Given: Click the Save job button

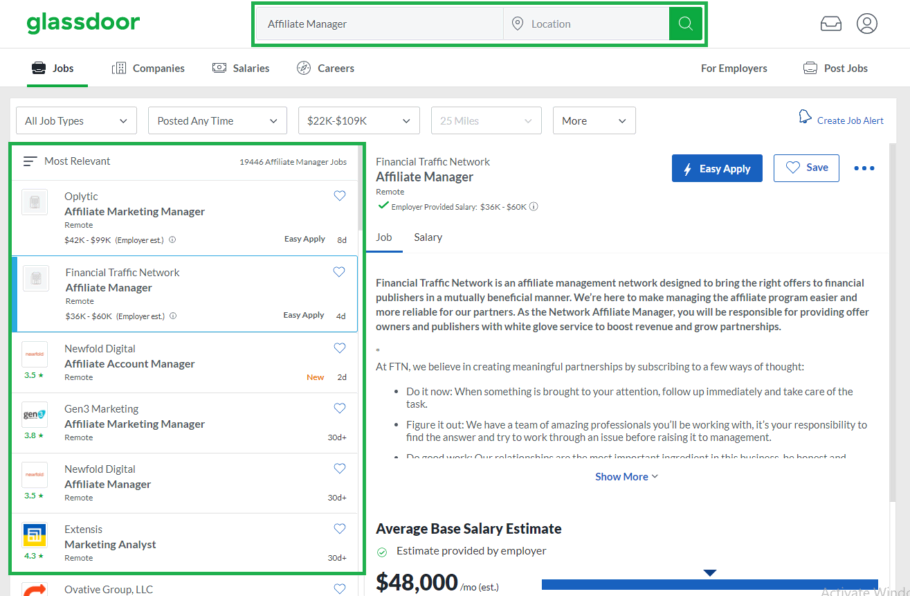Looking at the screenshot, I should tap(806, 168).
